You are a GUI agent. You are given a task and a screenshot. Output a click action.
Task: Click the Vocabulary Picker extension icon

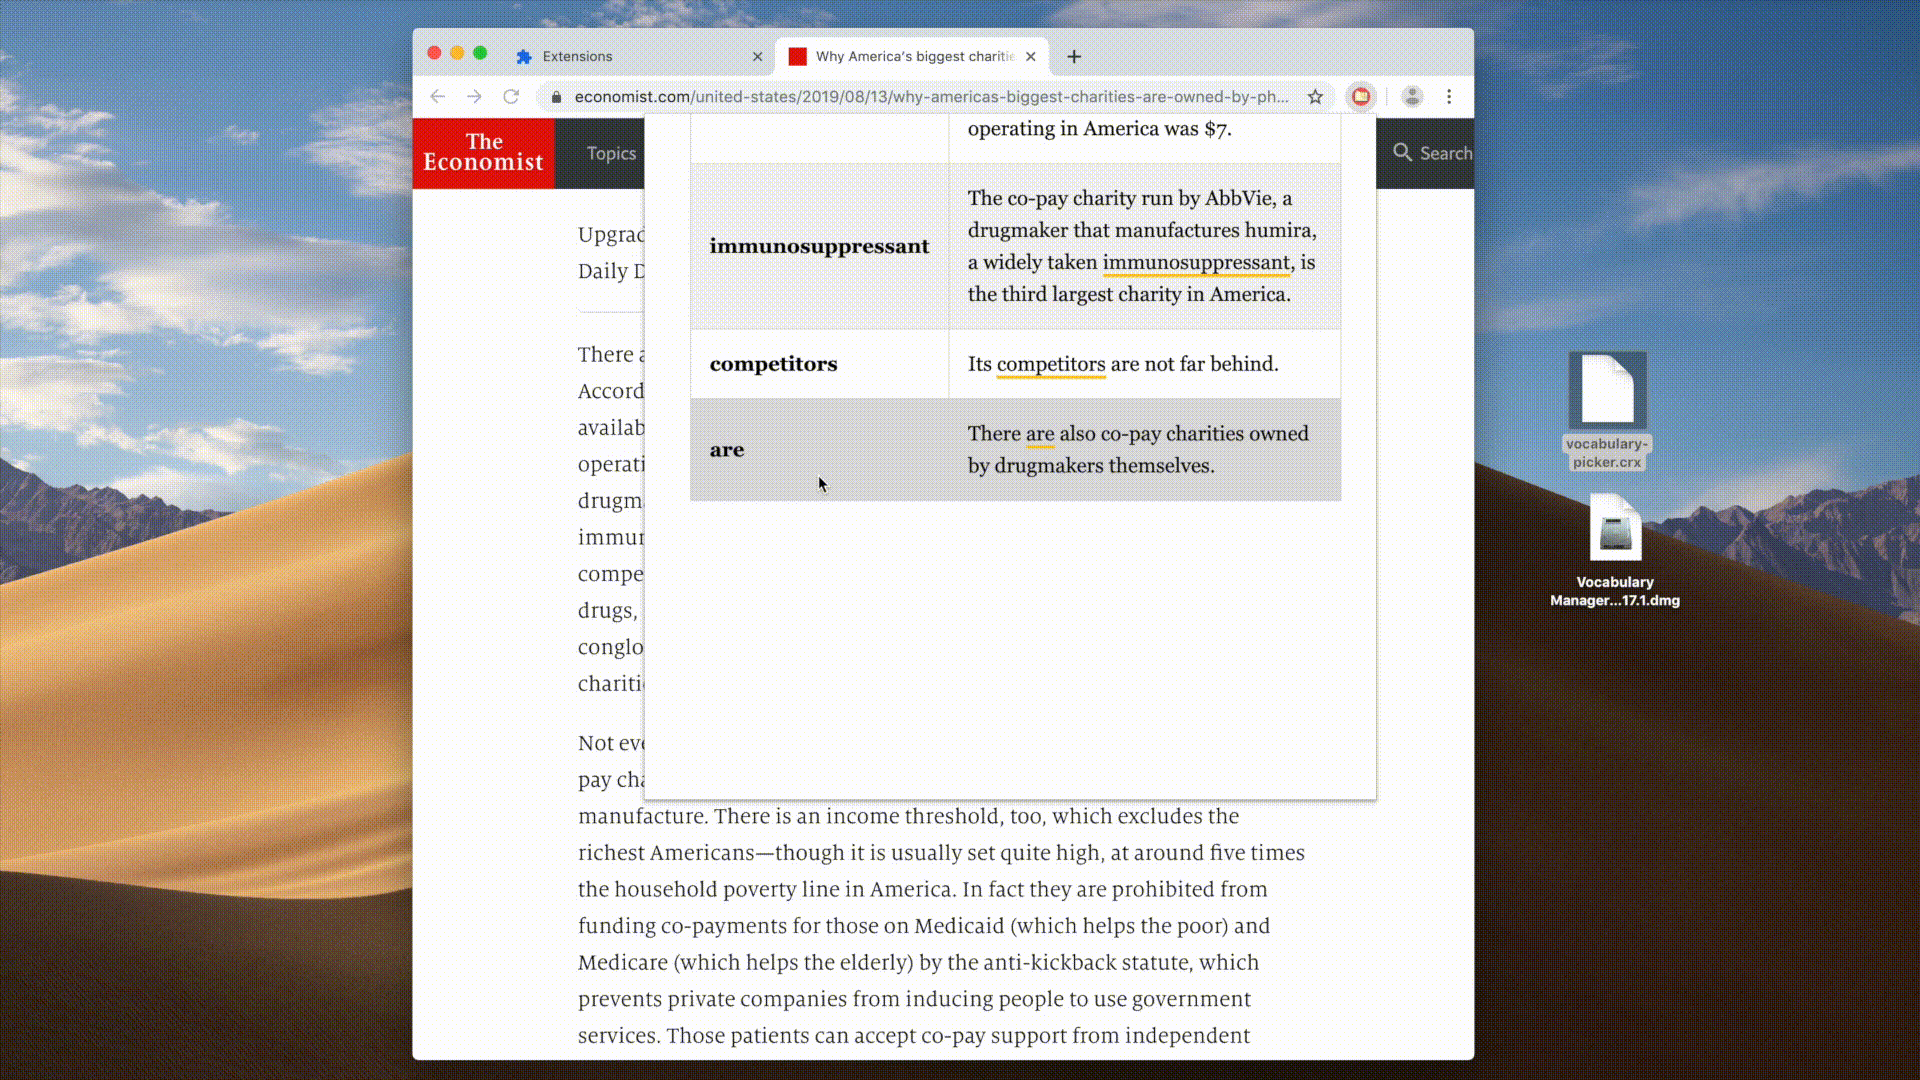click(1361, 97)
